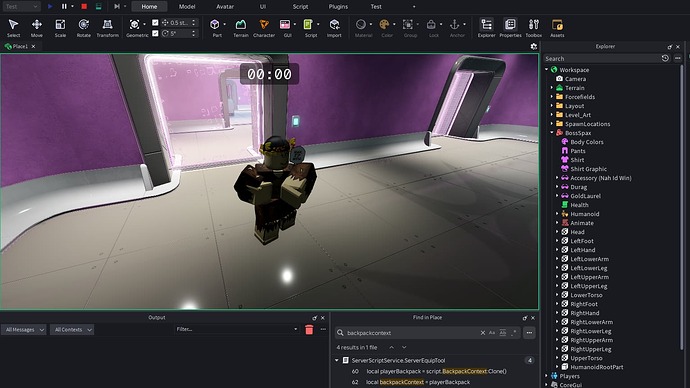Toggle the Properties panel button

click(510, 28)
